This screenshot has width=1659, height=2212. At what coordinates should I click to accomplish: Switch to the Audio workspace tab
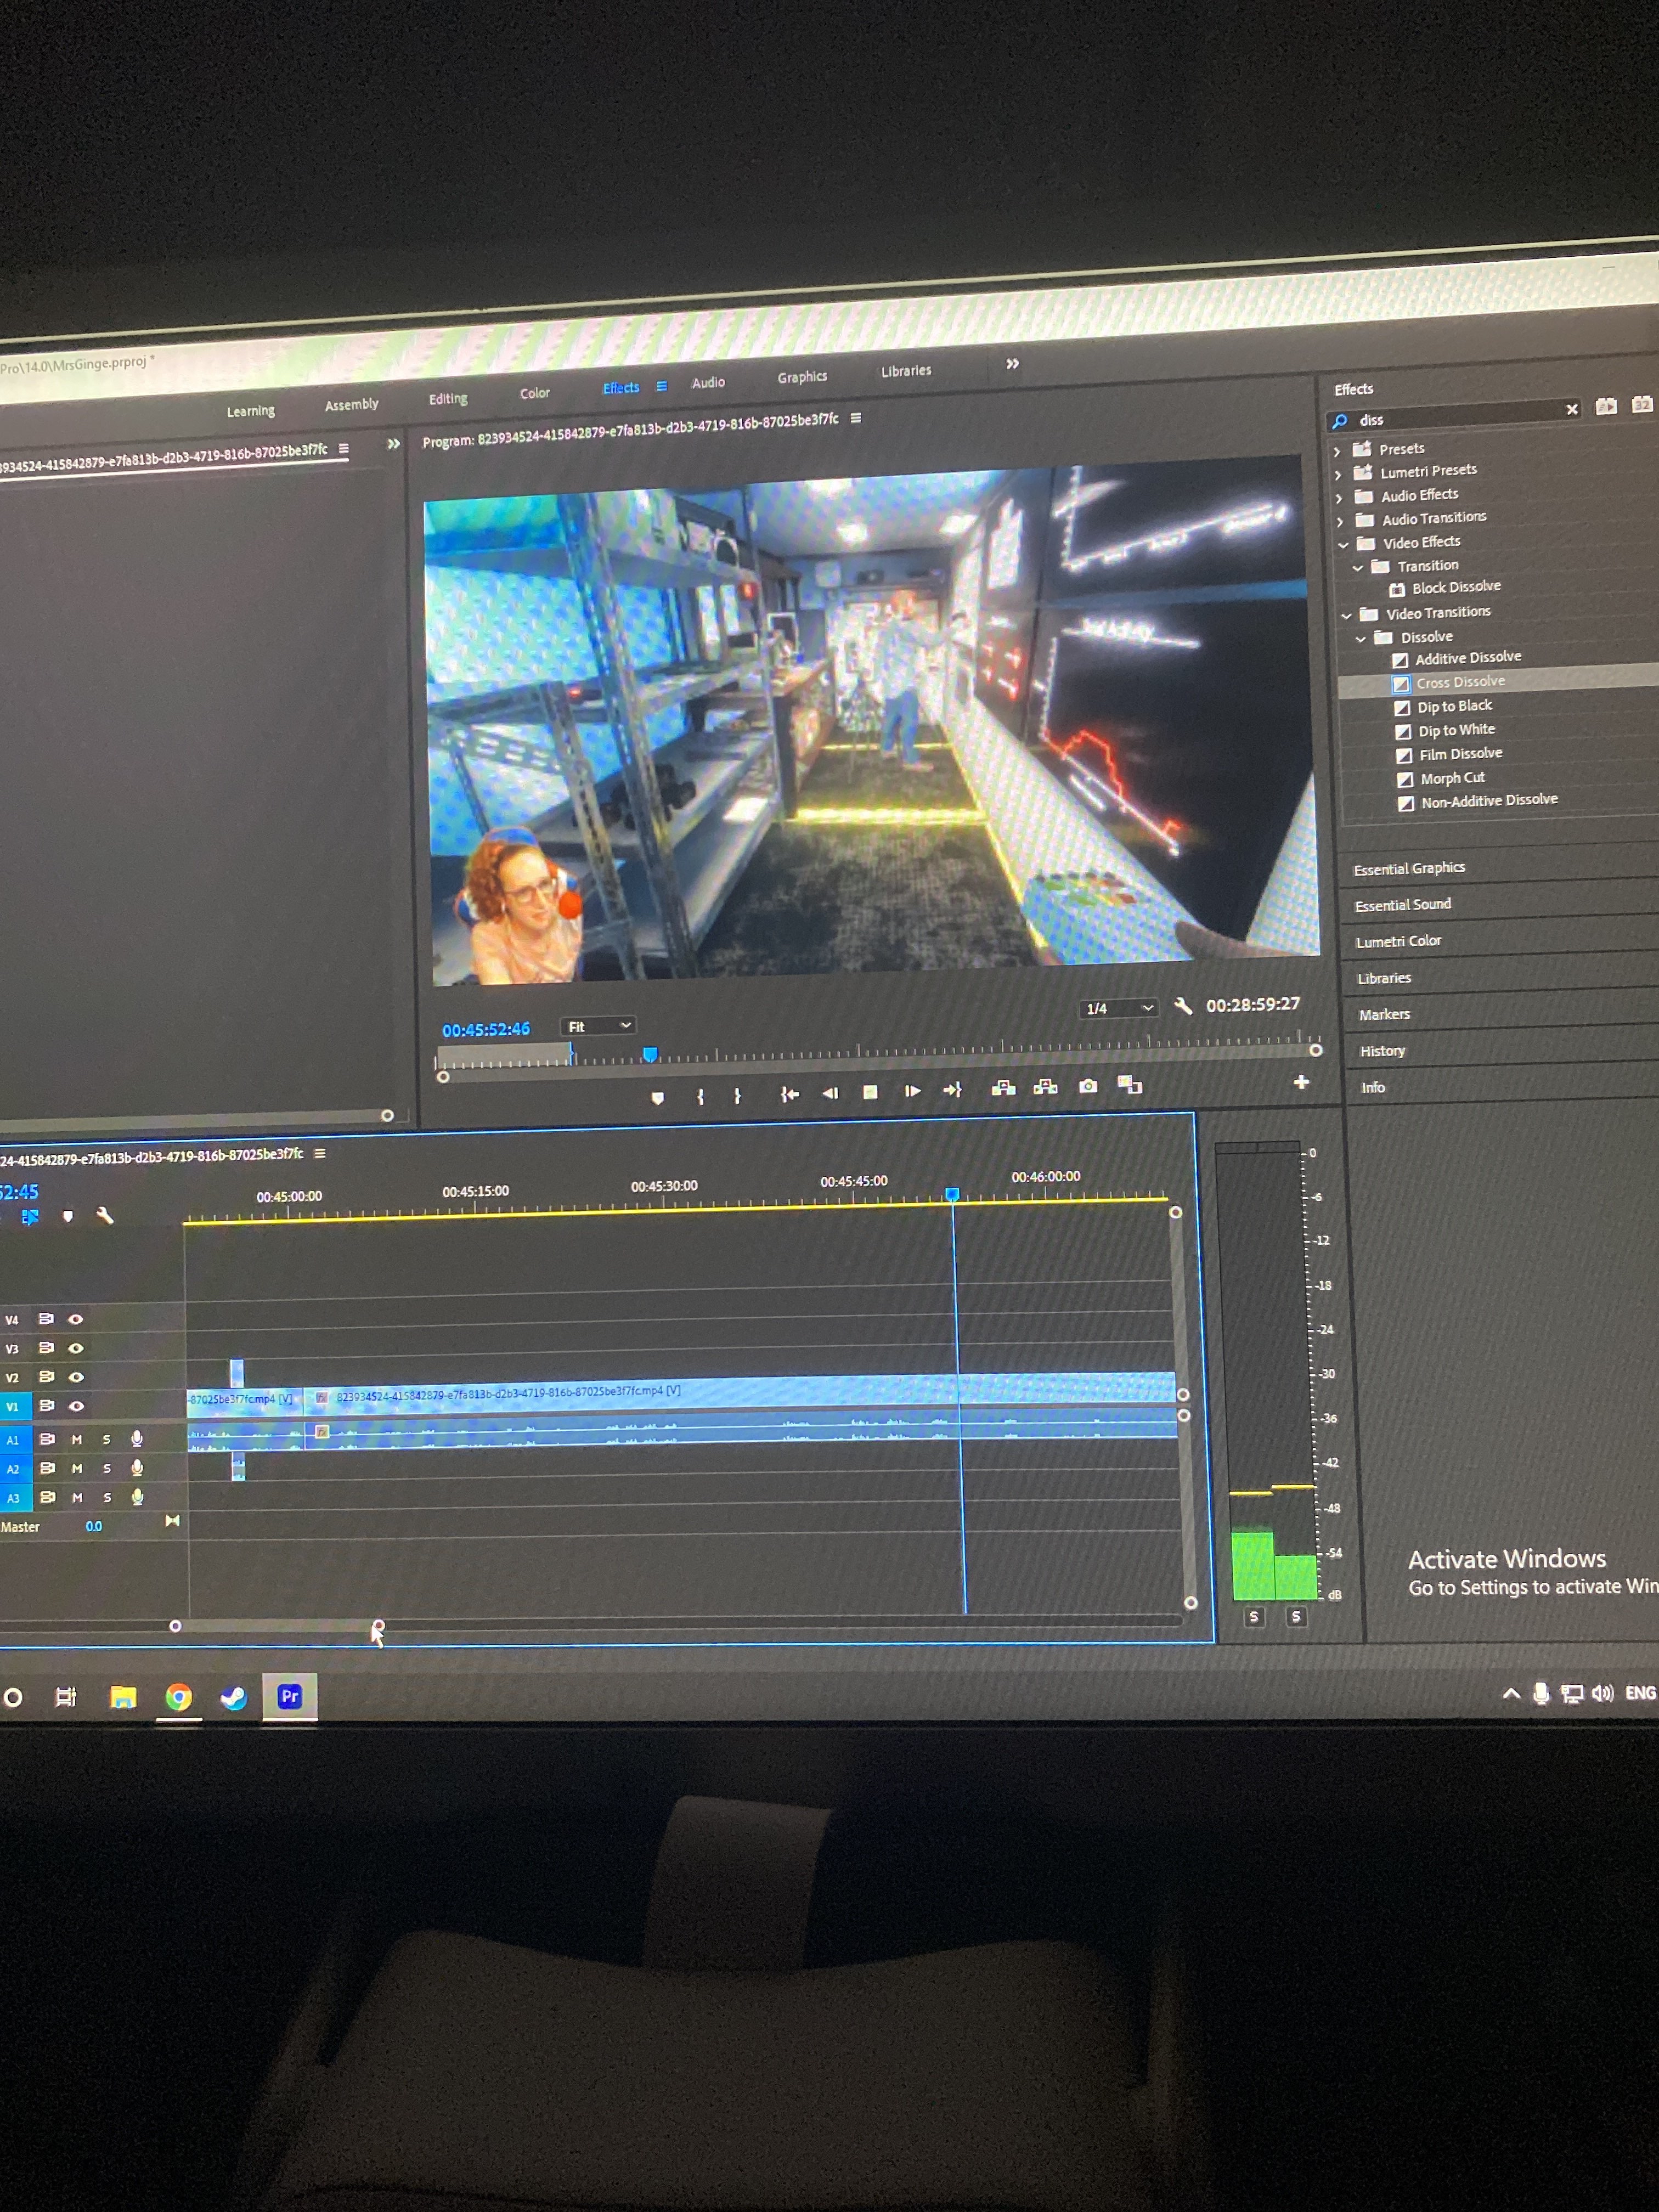pos(708,382)
